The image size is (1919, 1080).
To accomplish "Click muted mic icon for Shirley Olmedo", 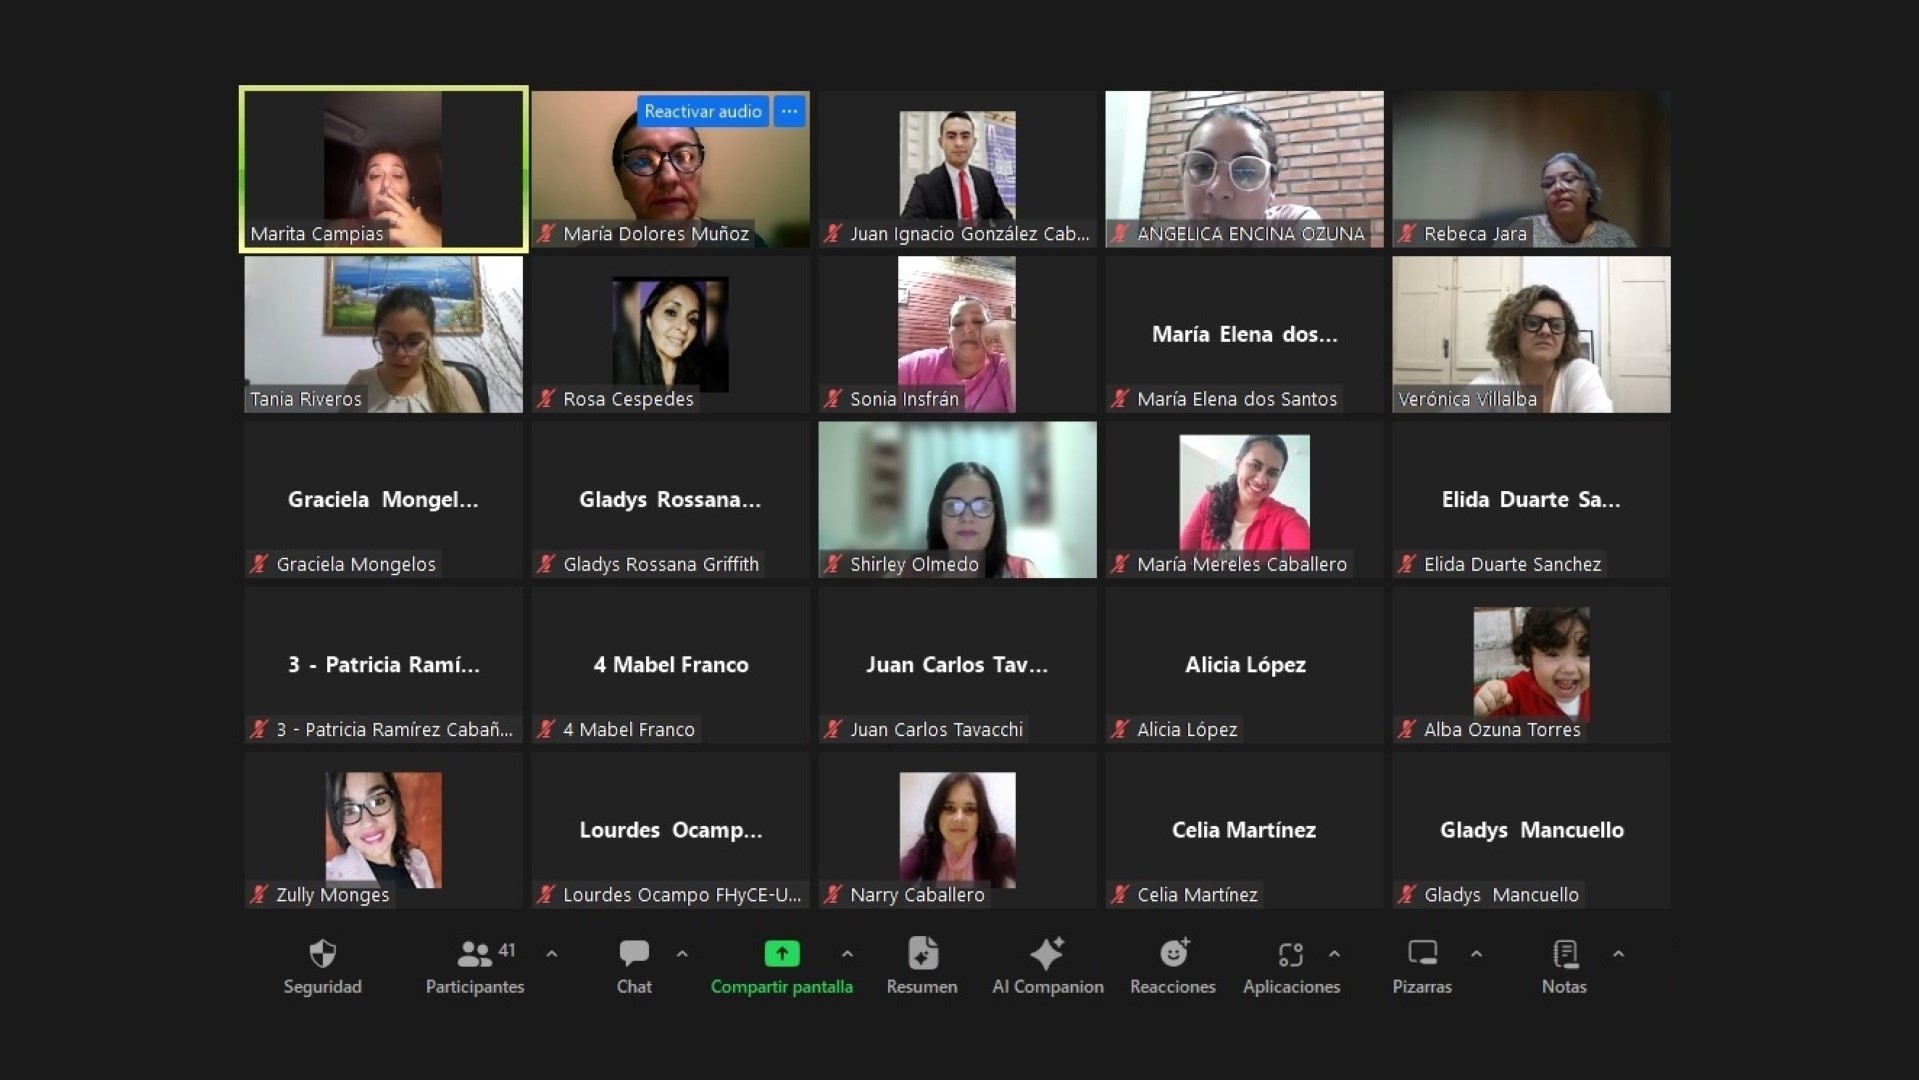I will click(x=833, y=564).
